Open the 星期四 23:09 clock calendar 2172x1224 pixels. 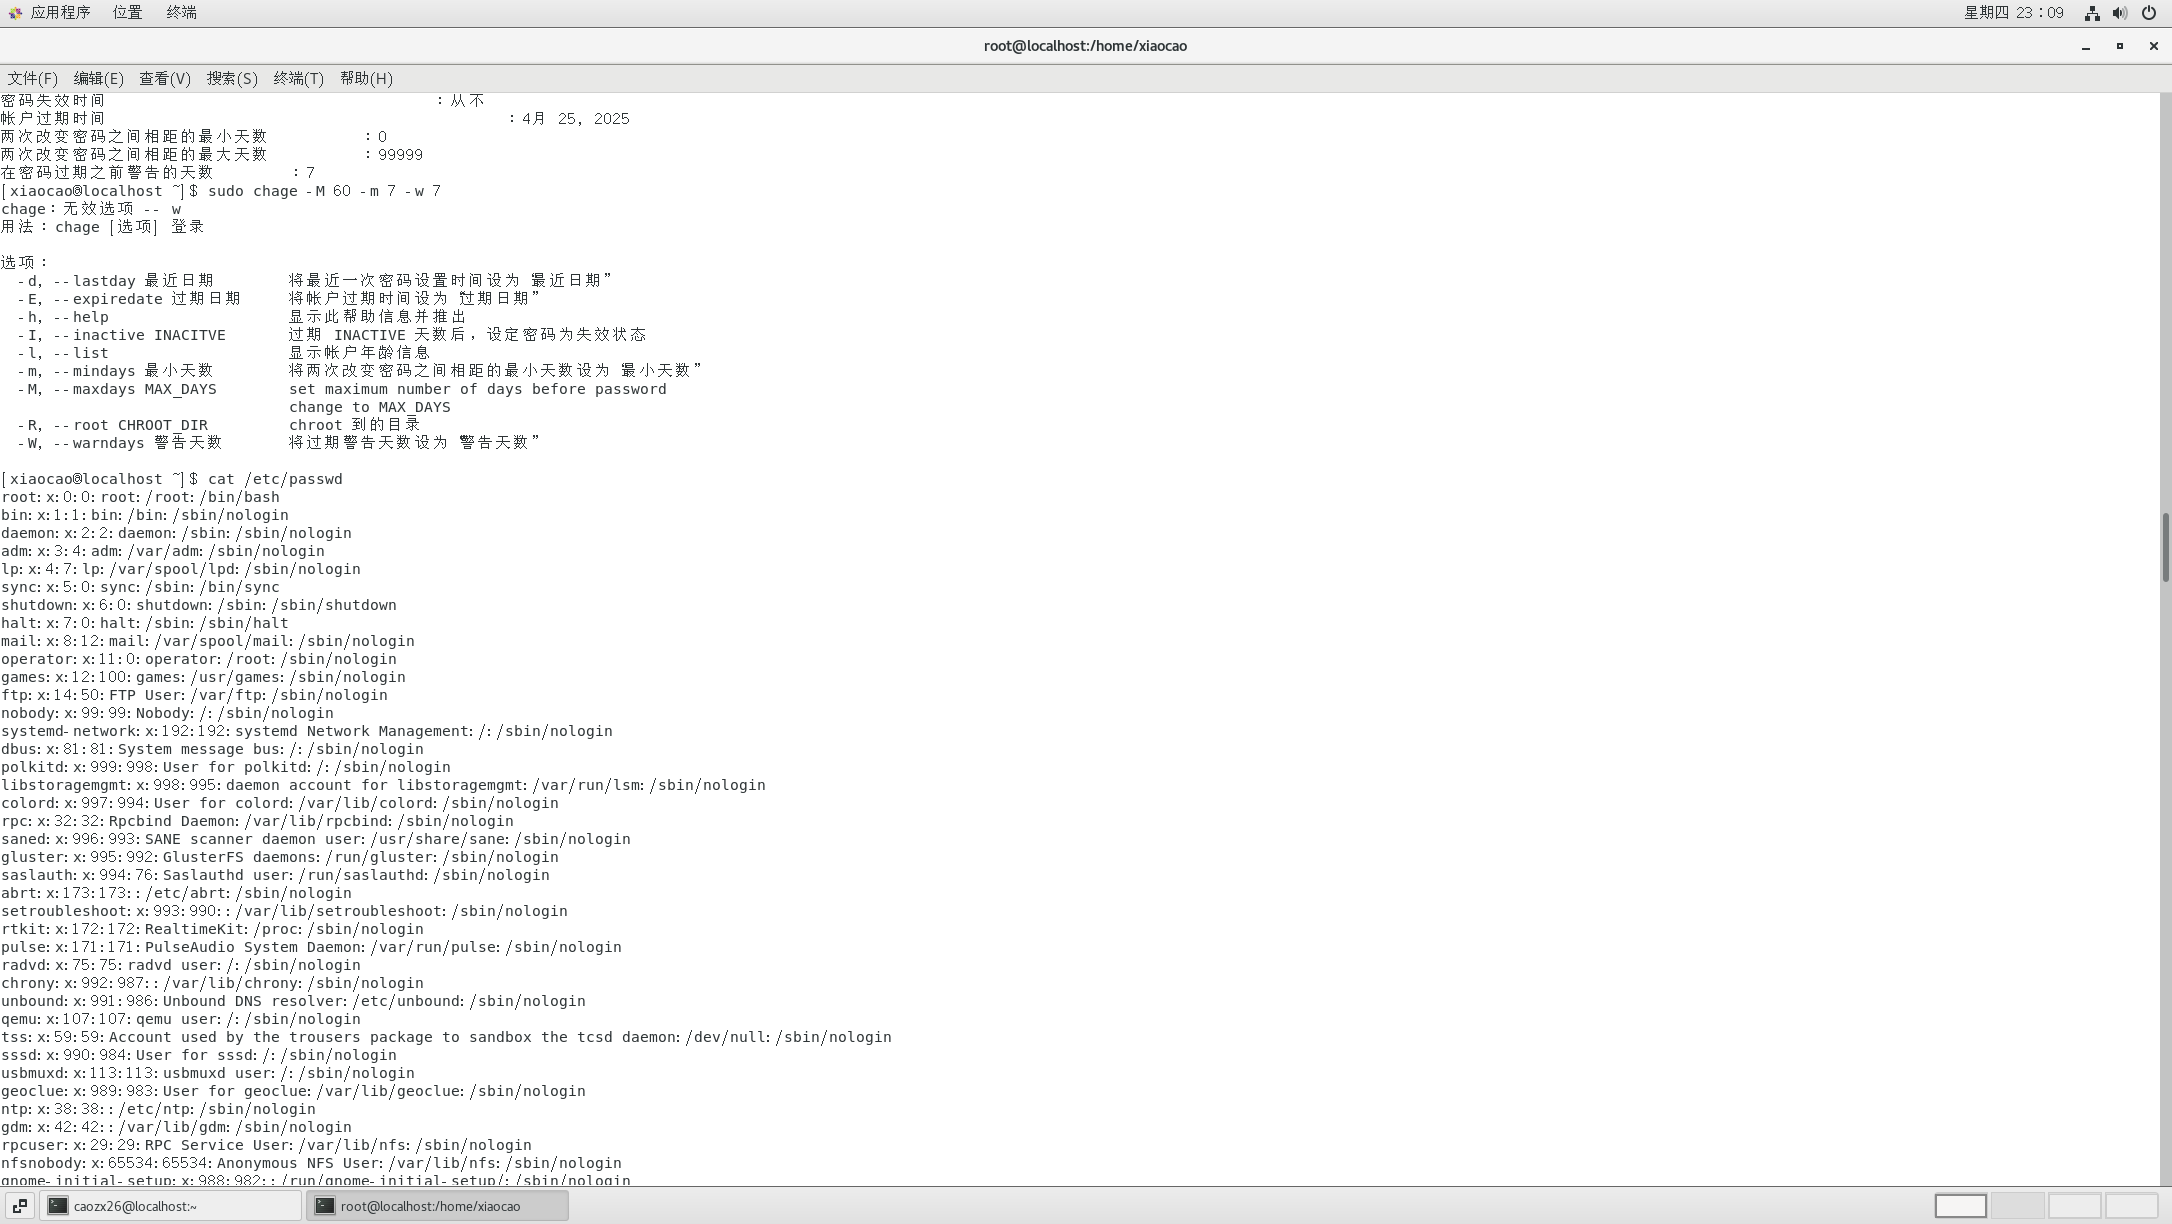(2013, 13)
